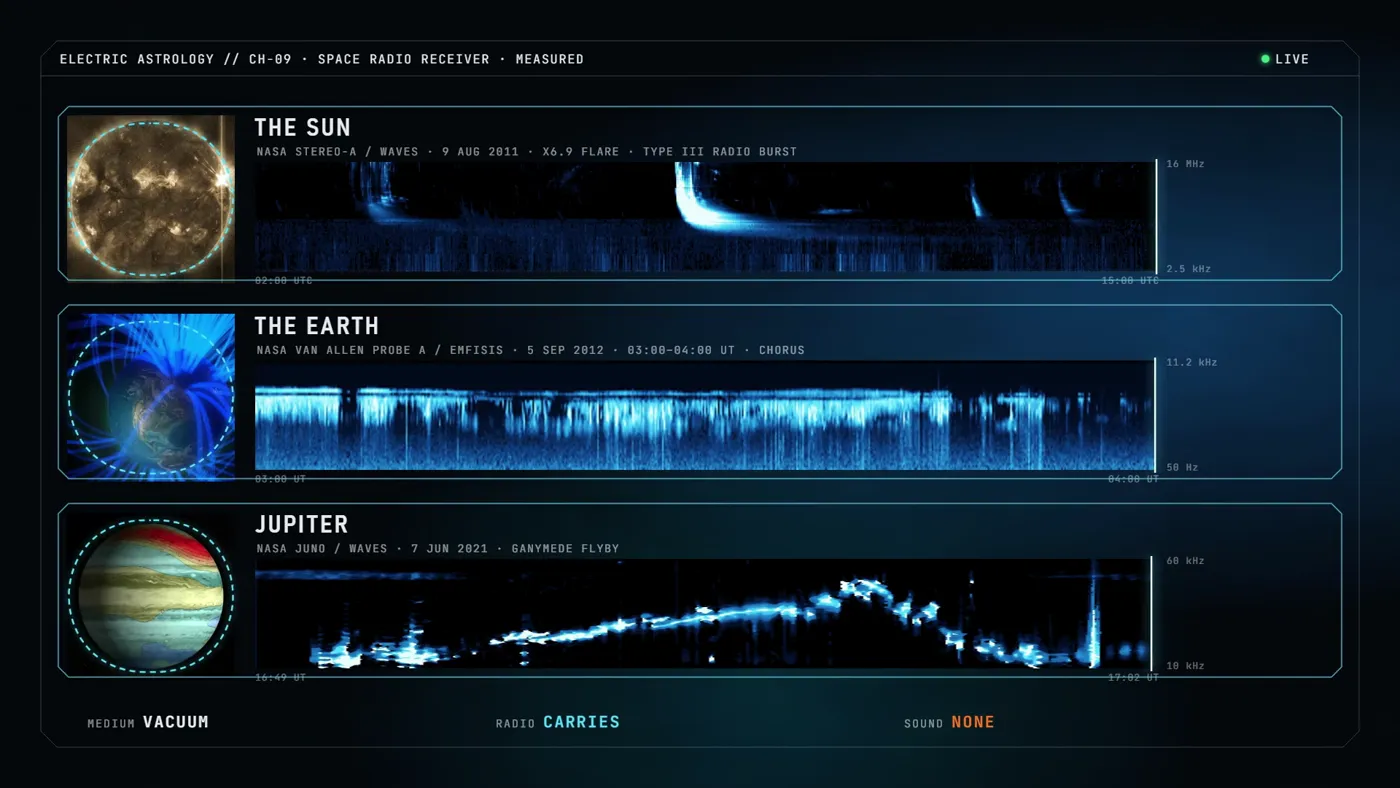The height and width of the screenshot is (788, 1400).
Task: Click the ELECTRIC ASTROLOGY // CH-09 header text
Action: coord(322,59)
